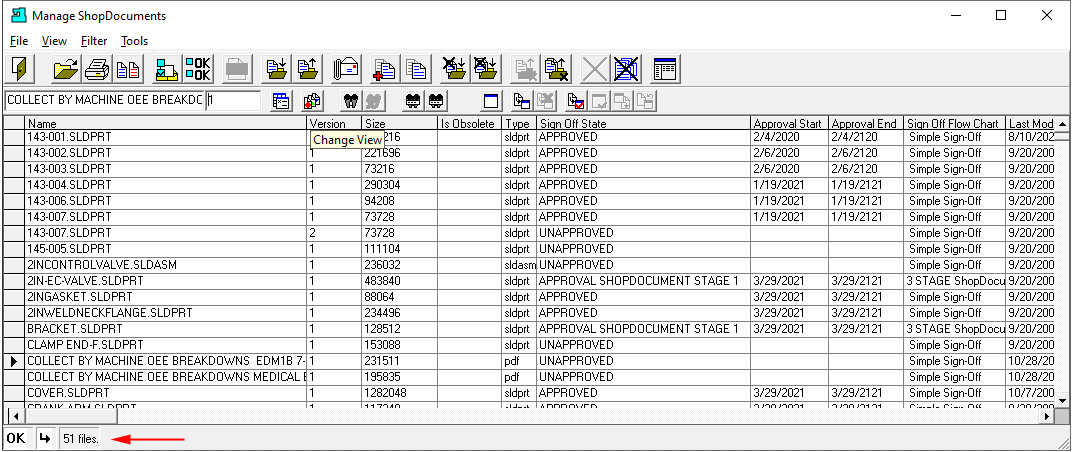
Task: Sort by the Version column header
Action: point(335,124)
